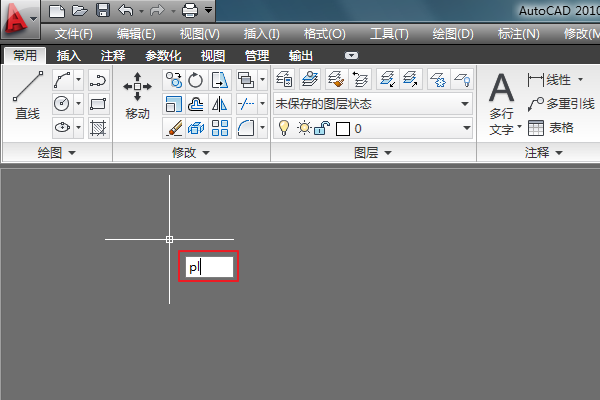
Task: Switch to the 注释 ribbon tab
Action: point(113,56)
